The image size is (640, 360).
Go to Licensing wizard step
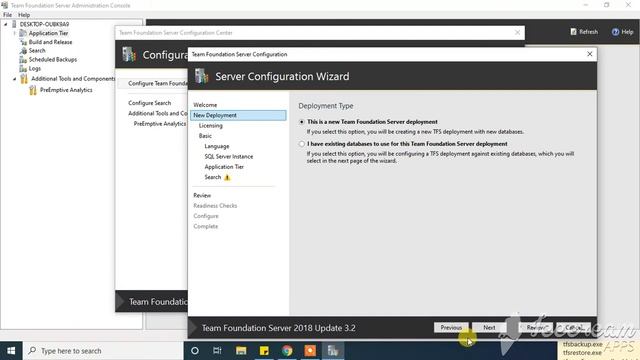coord(211,126)
